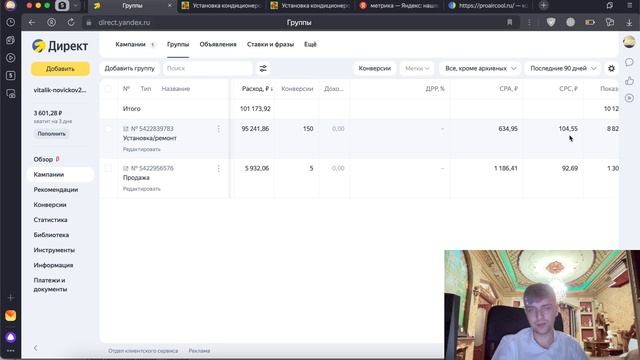Open the mail icon in browser sidebar

point(11,316)
